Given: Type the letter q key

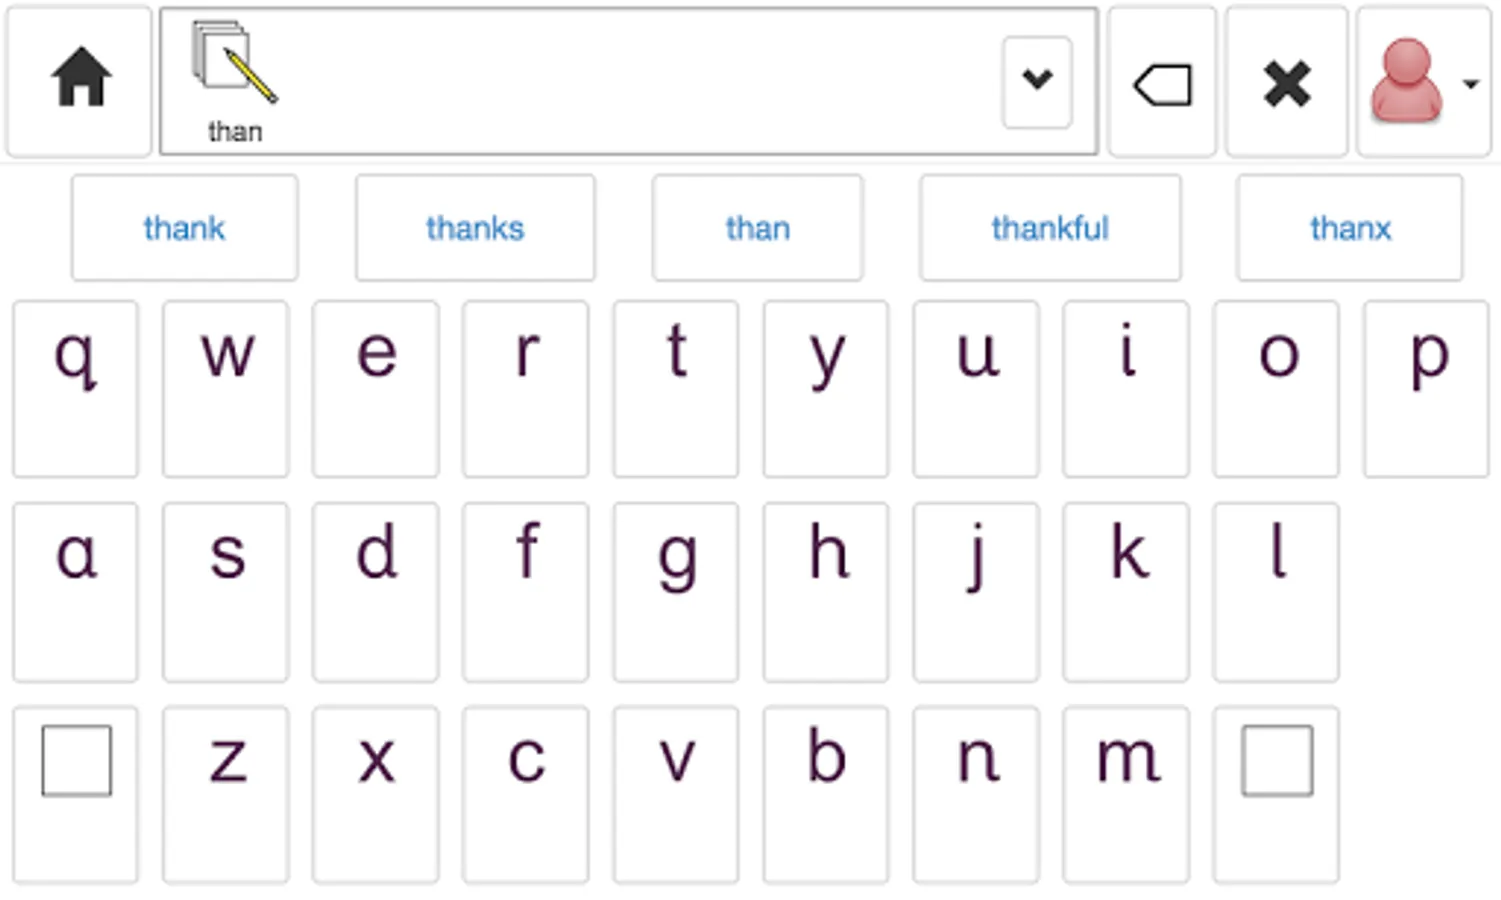Looking at the screenshot, I should pyautogui.click(x=75, y=388).
